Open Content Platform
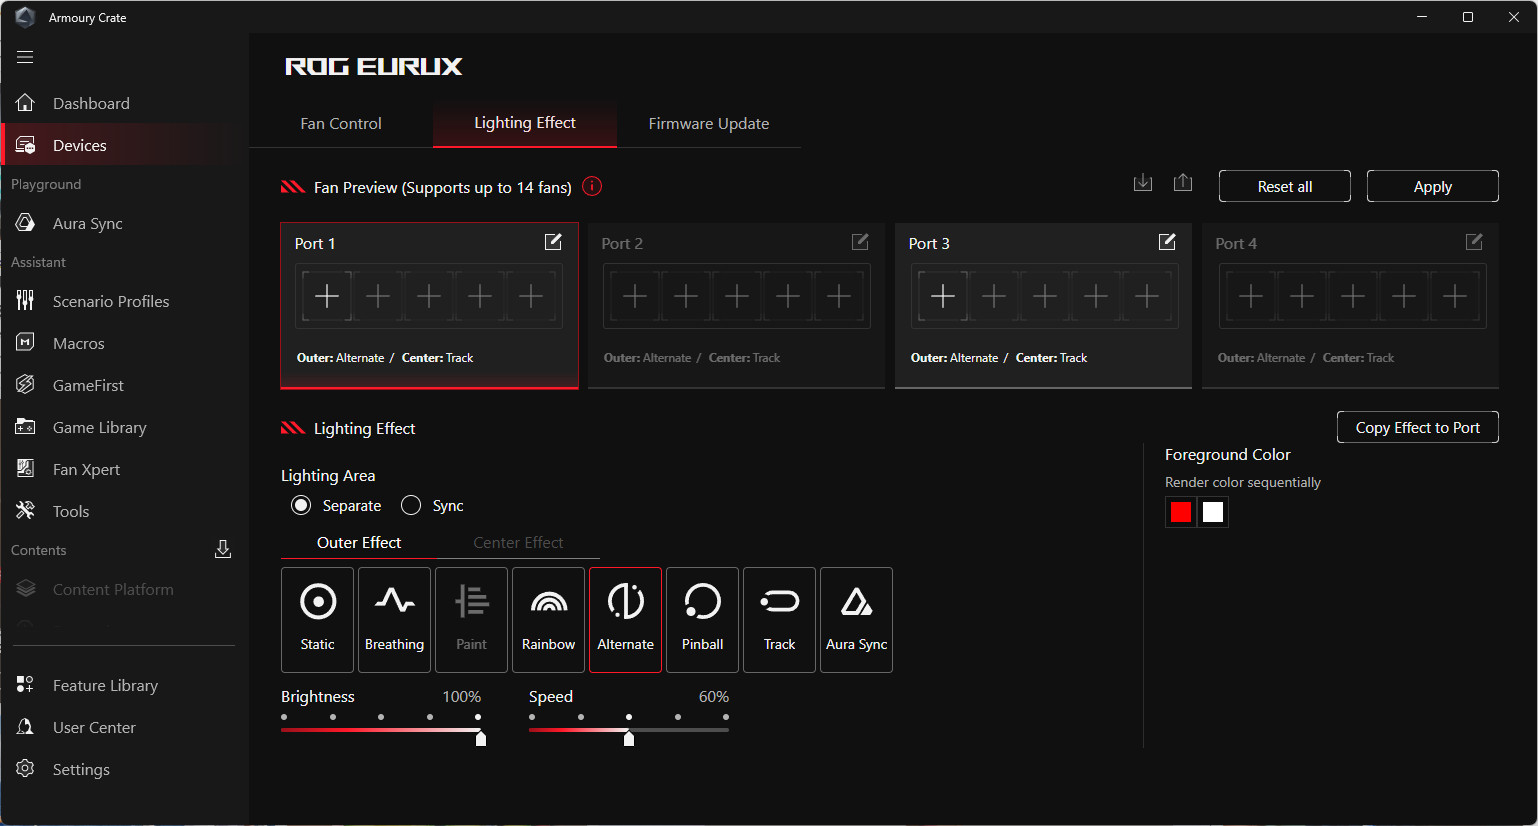The width and height of the screenshot is (1538, 826). [124, 589]
